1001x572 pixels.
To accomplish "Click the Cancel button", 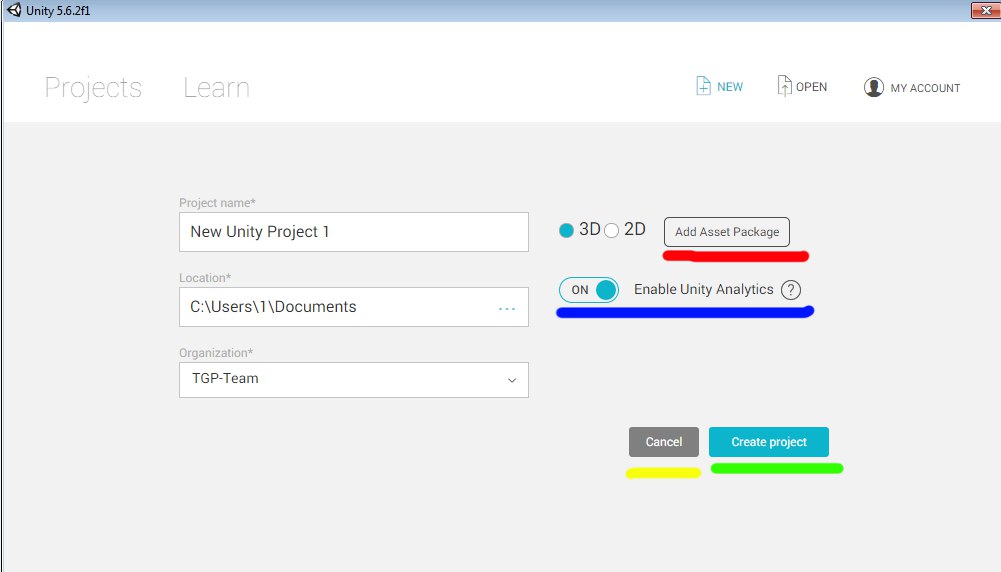I will pos(664,442).
